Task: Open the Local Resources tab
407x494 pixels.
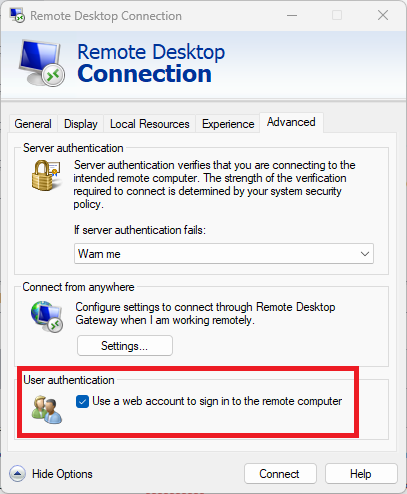Action: (x=150, y=124)
